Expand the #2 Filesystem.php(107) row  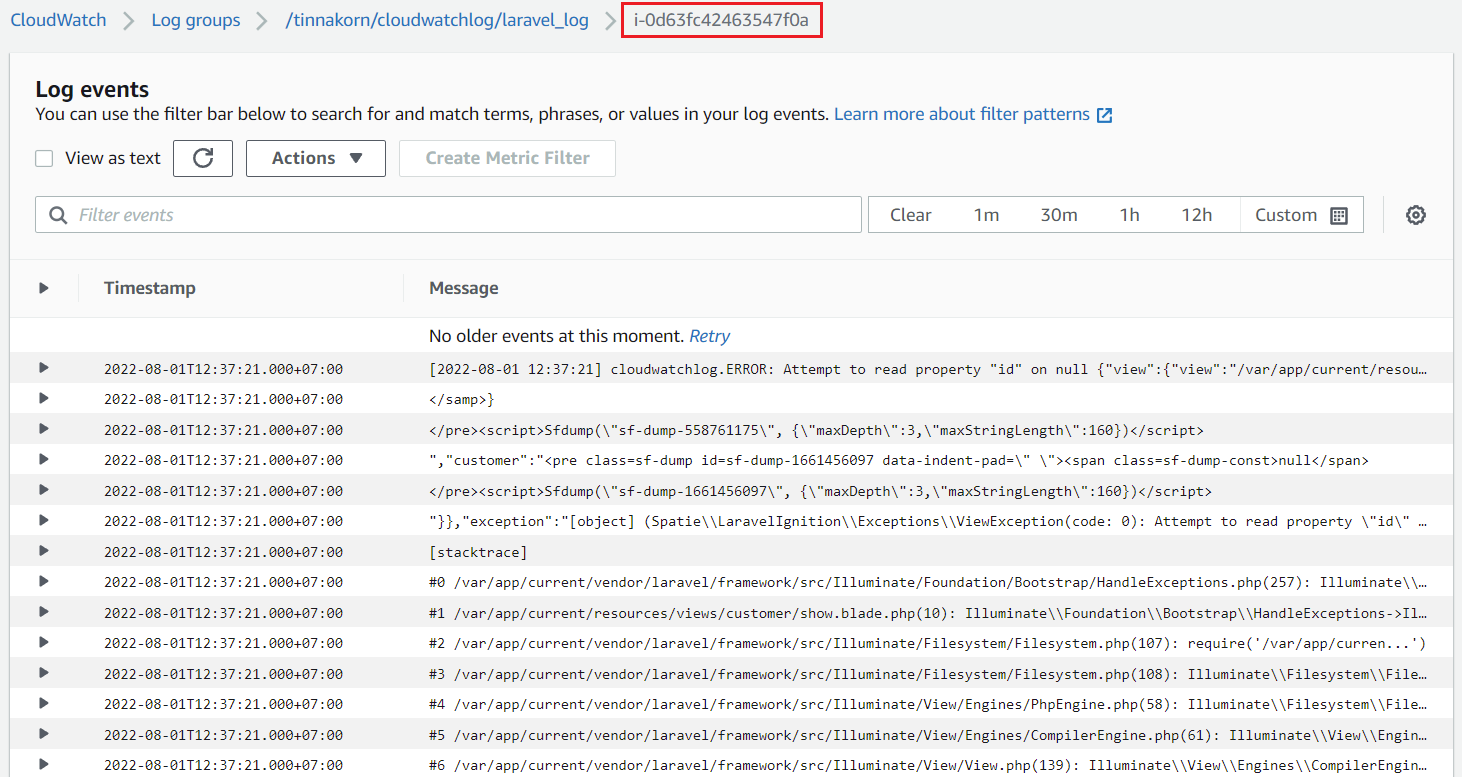coord(44,642)
